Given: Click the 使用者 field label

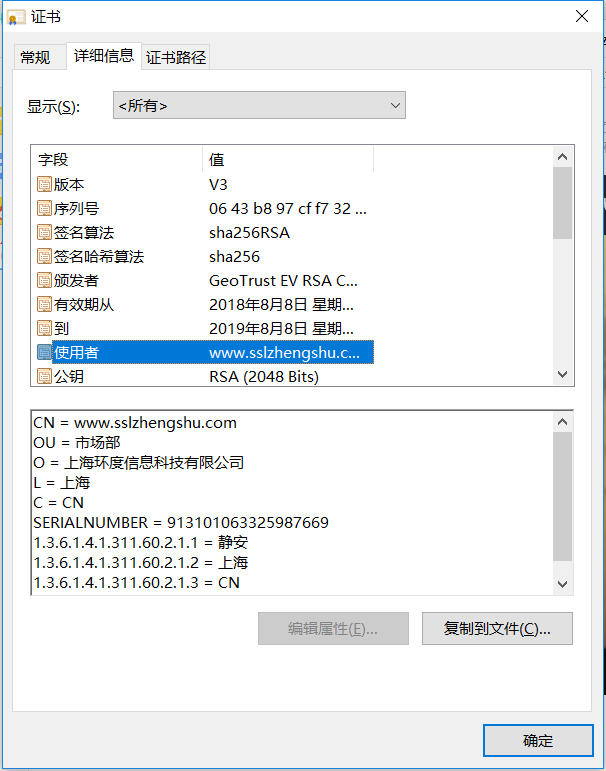Looking at the screenshot, I should 76,353.
